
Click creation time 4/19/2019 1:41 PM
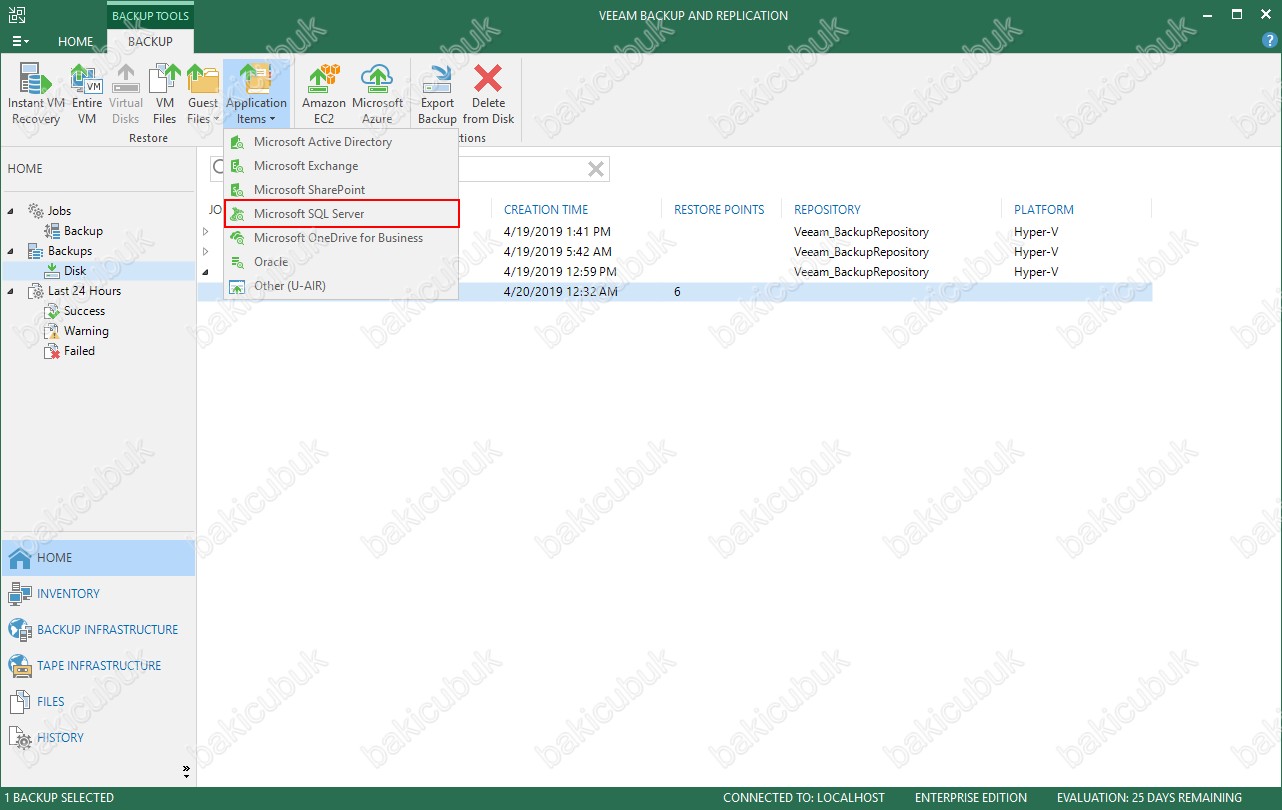point(557,232)
